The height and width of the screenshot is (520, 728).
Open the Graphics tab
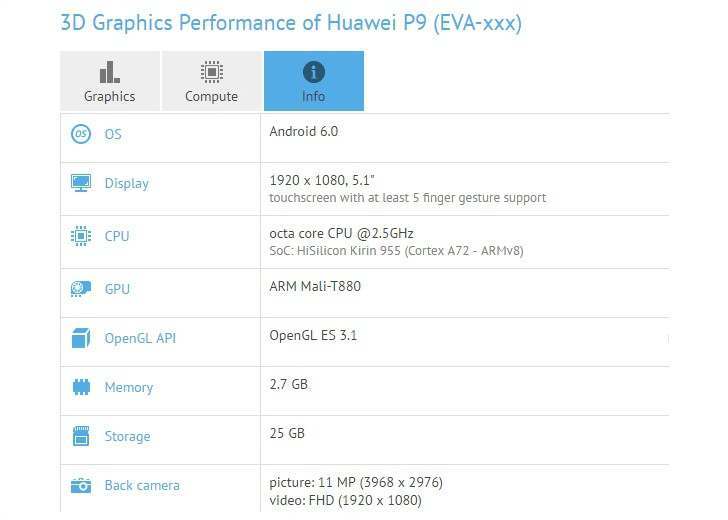click(x=110, y=81)
